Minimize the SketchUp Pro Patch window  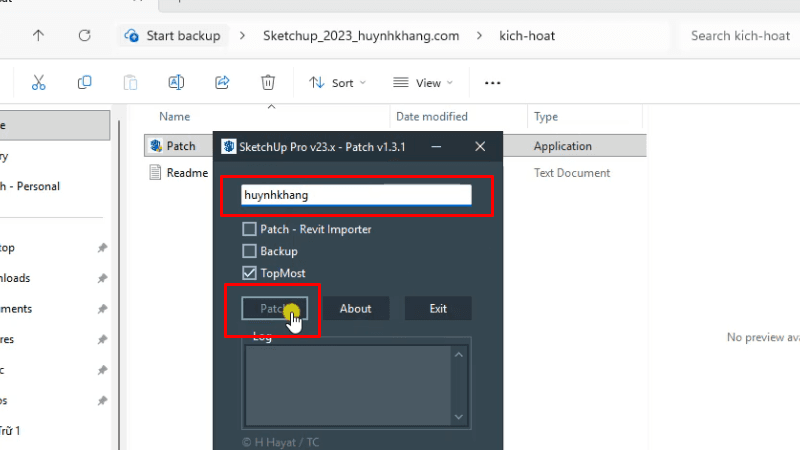coord(436,146)
